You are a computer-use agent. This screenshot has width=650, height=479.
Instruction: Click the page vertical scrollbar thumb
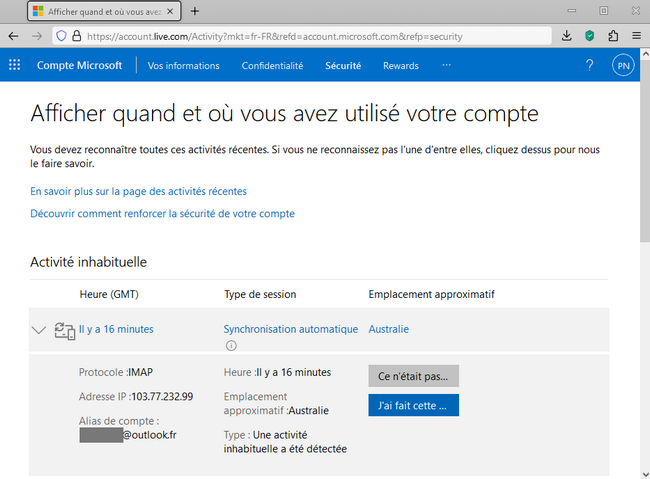point(645,151)
